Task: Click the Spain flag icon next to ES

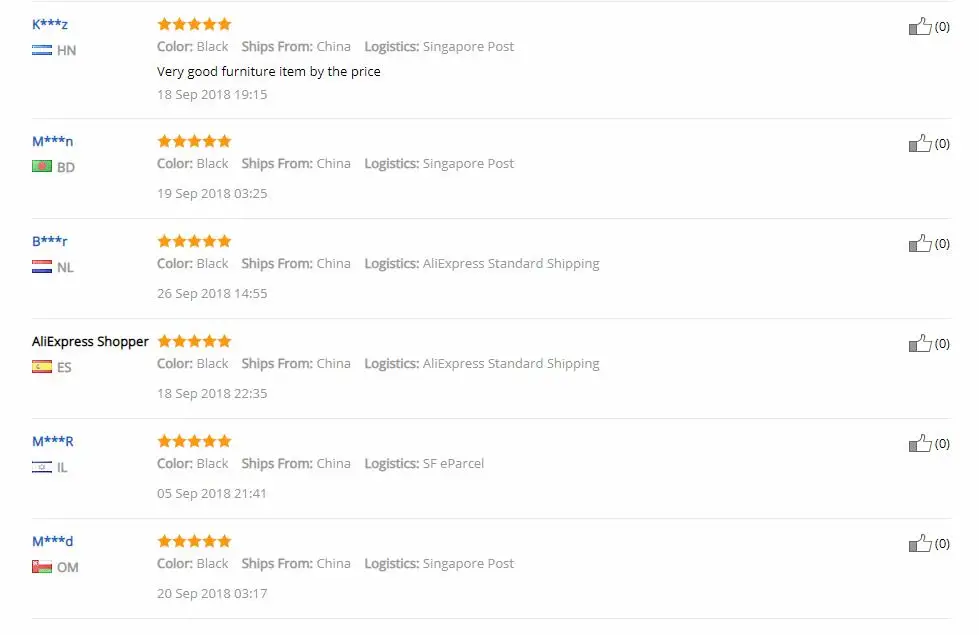Action: pos(42,367)
